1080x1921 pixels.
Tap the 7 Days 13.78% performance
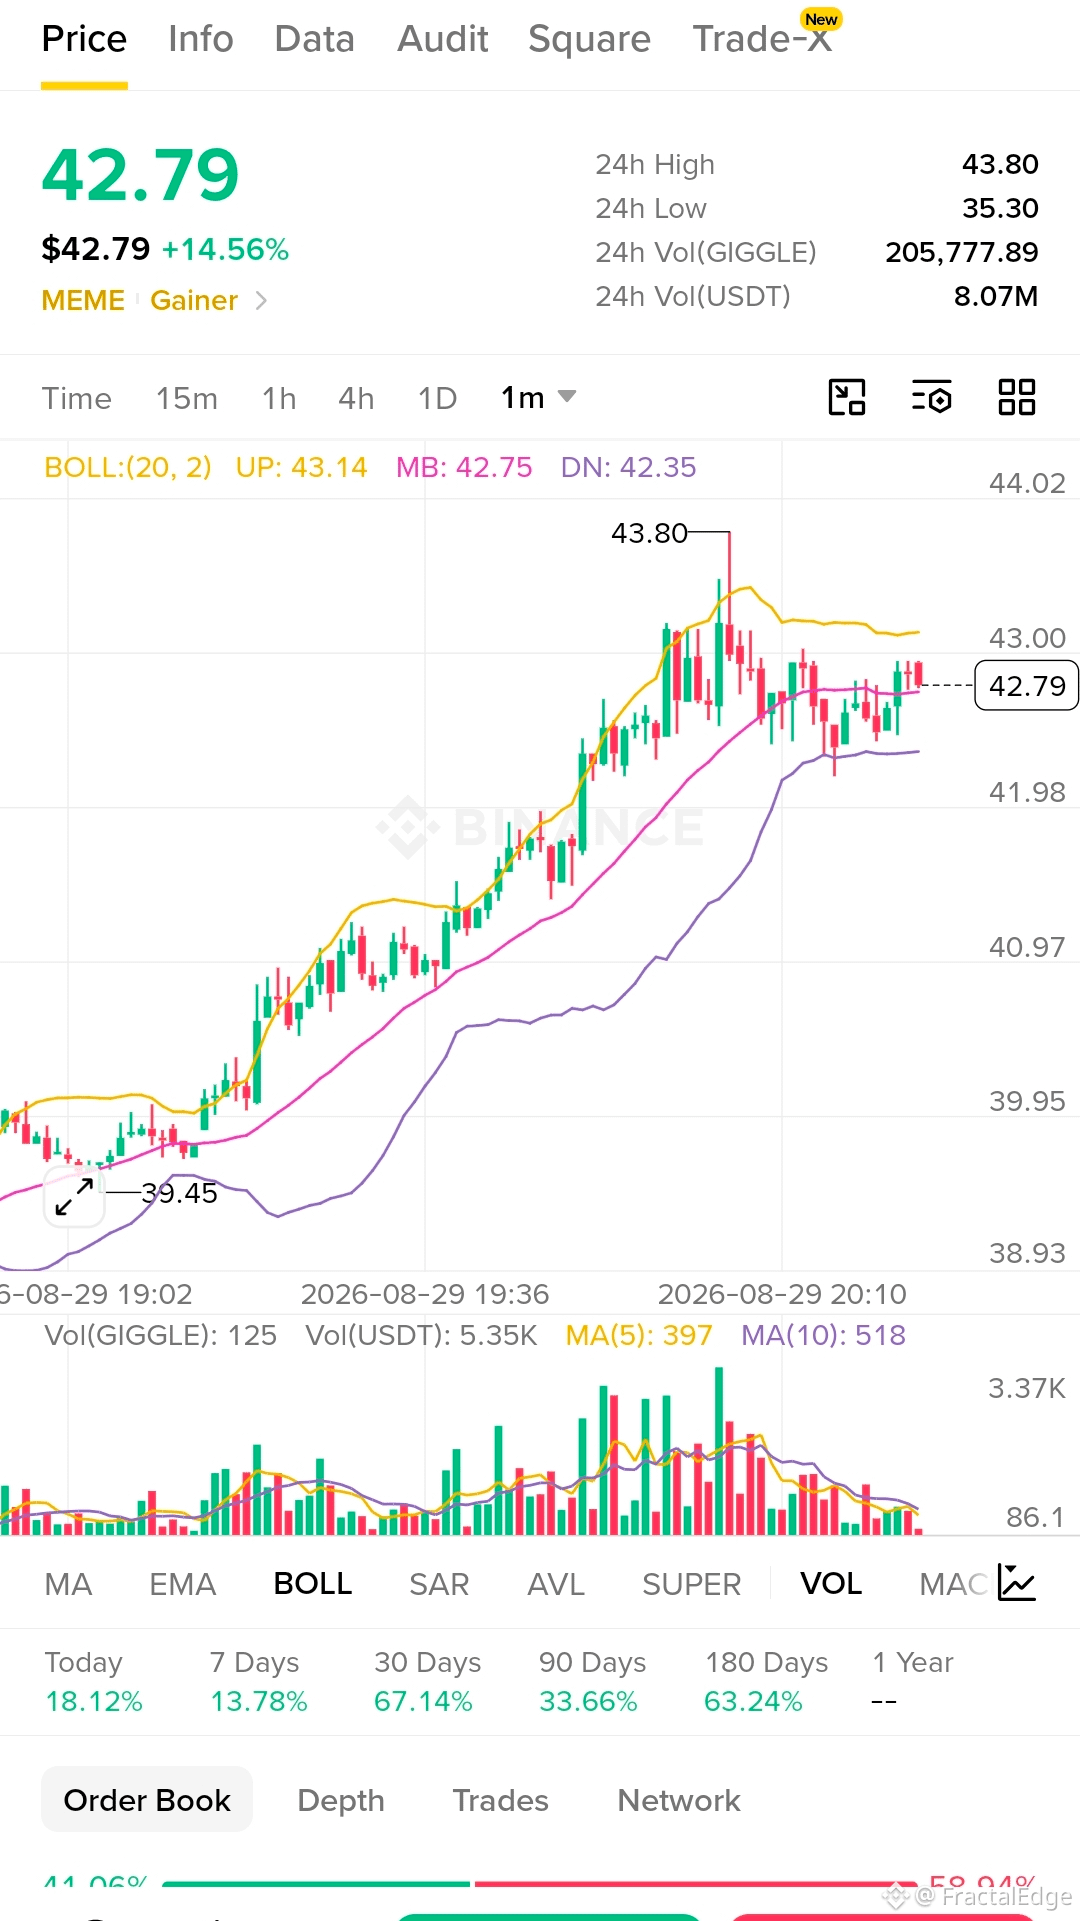pos(258,1681)
